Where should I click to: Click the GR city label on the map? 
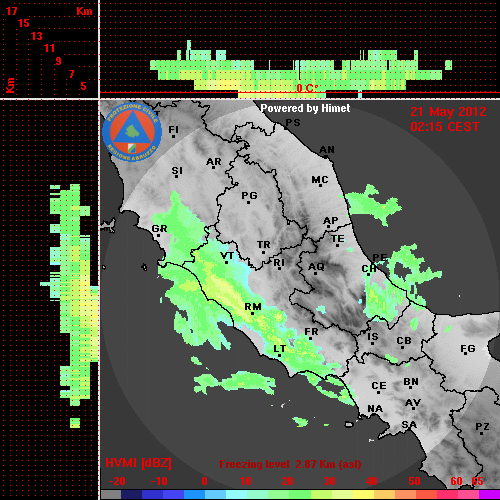pyautogui.click(x=159, y=229)
